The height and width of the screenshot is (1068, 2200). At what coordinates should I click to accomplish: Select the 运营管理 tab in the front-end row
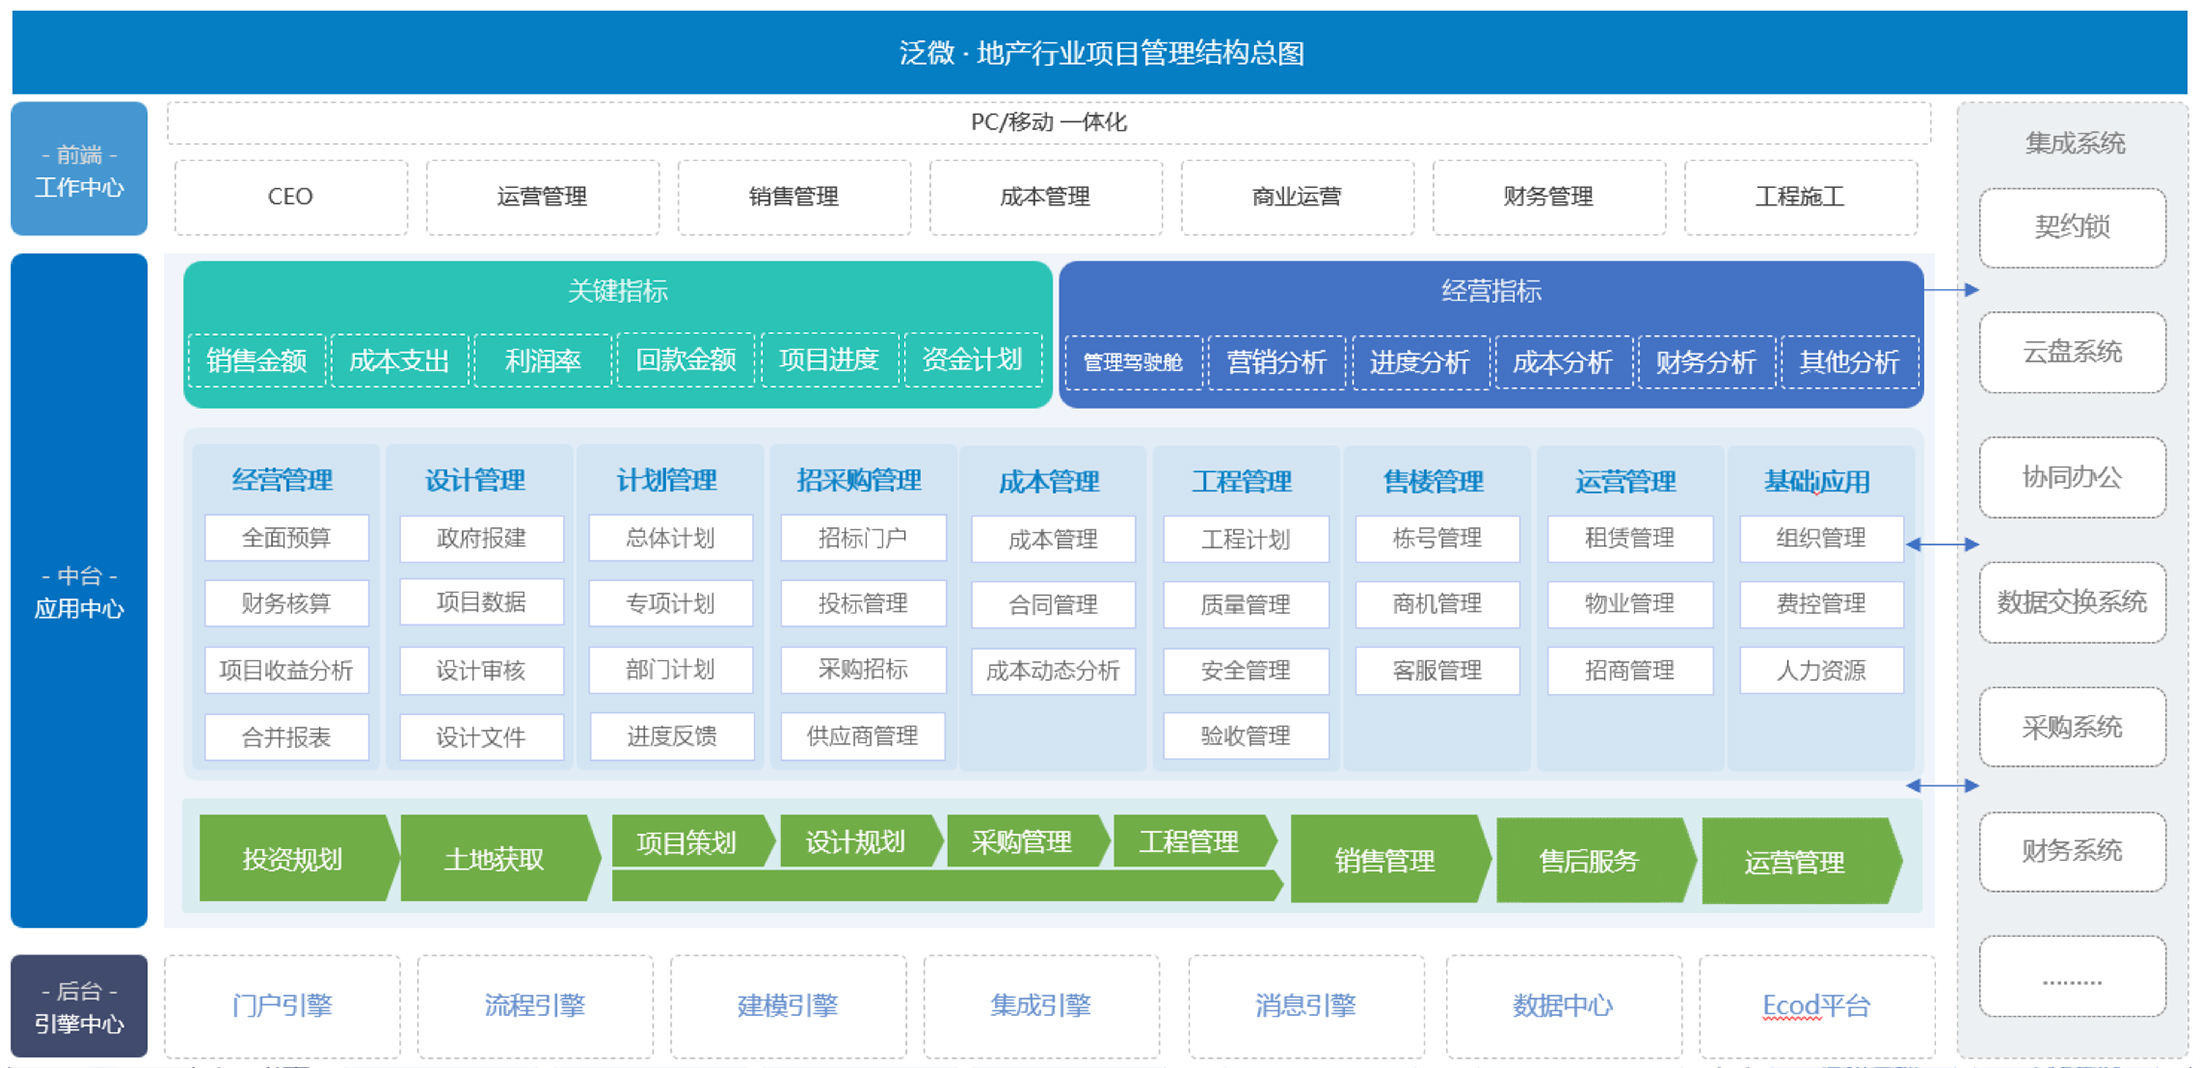click(x=542, y=197)
